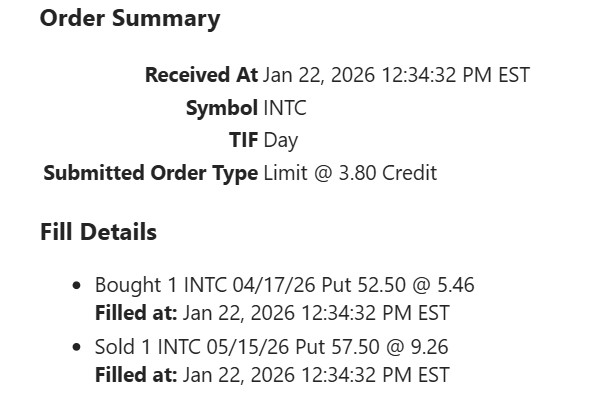Select the timestamp under the Sold fill
Viewport: 612px width, 407px height.
[316, 375]
